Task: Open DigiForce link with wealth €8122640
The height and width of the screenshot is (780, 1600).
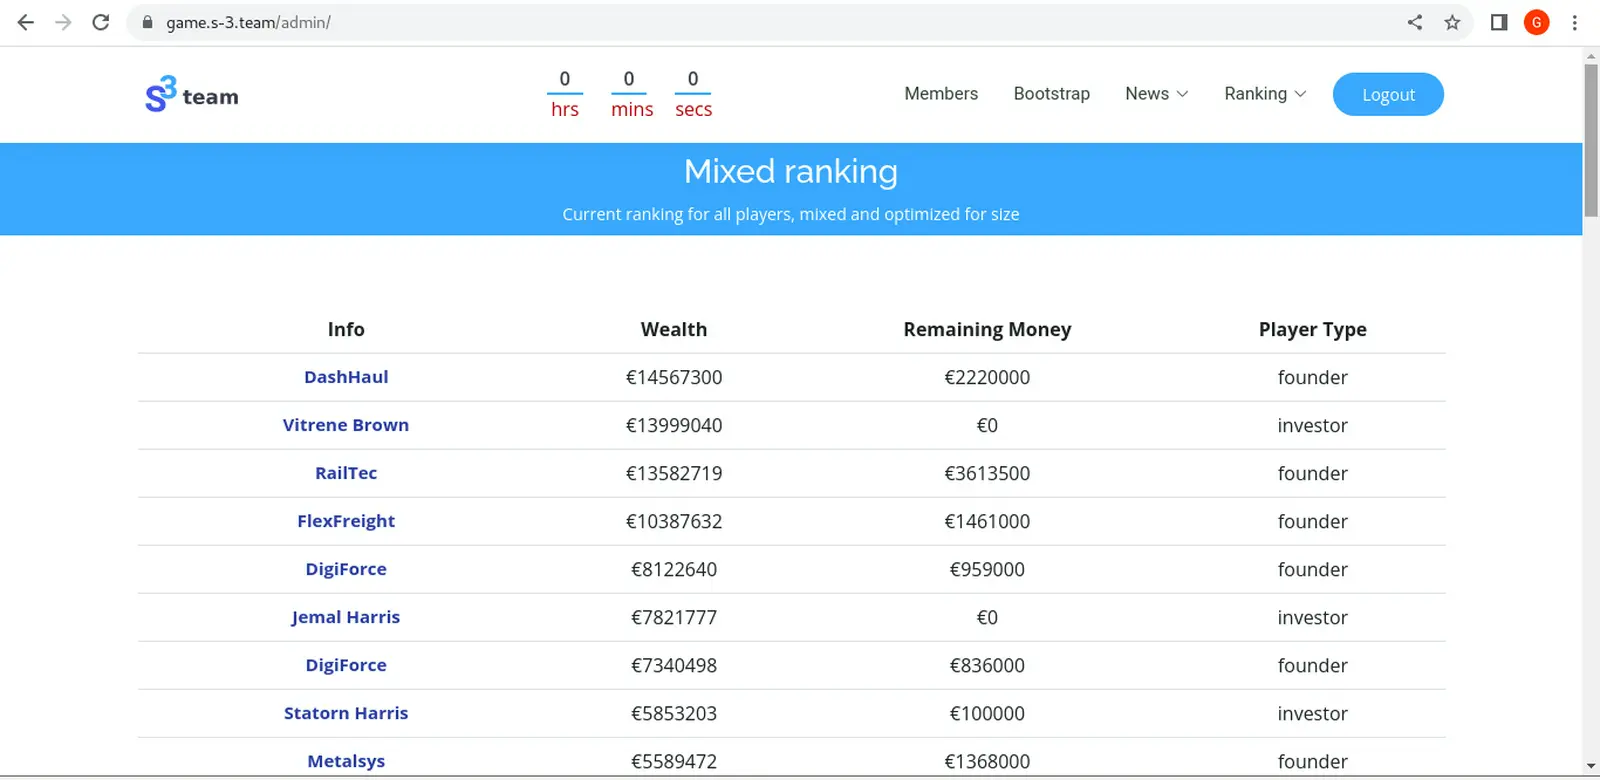Action: click(346, 569)
